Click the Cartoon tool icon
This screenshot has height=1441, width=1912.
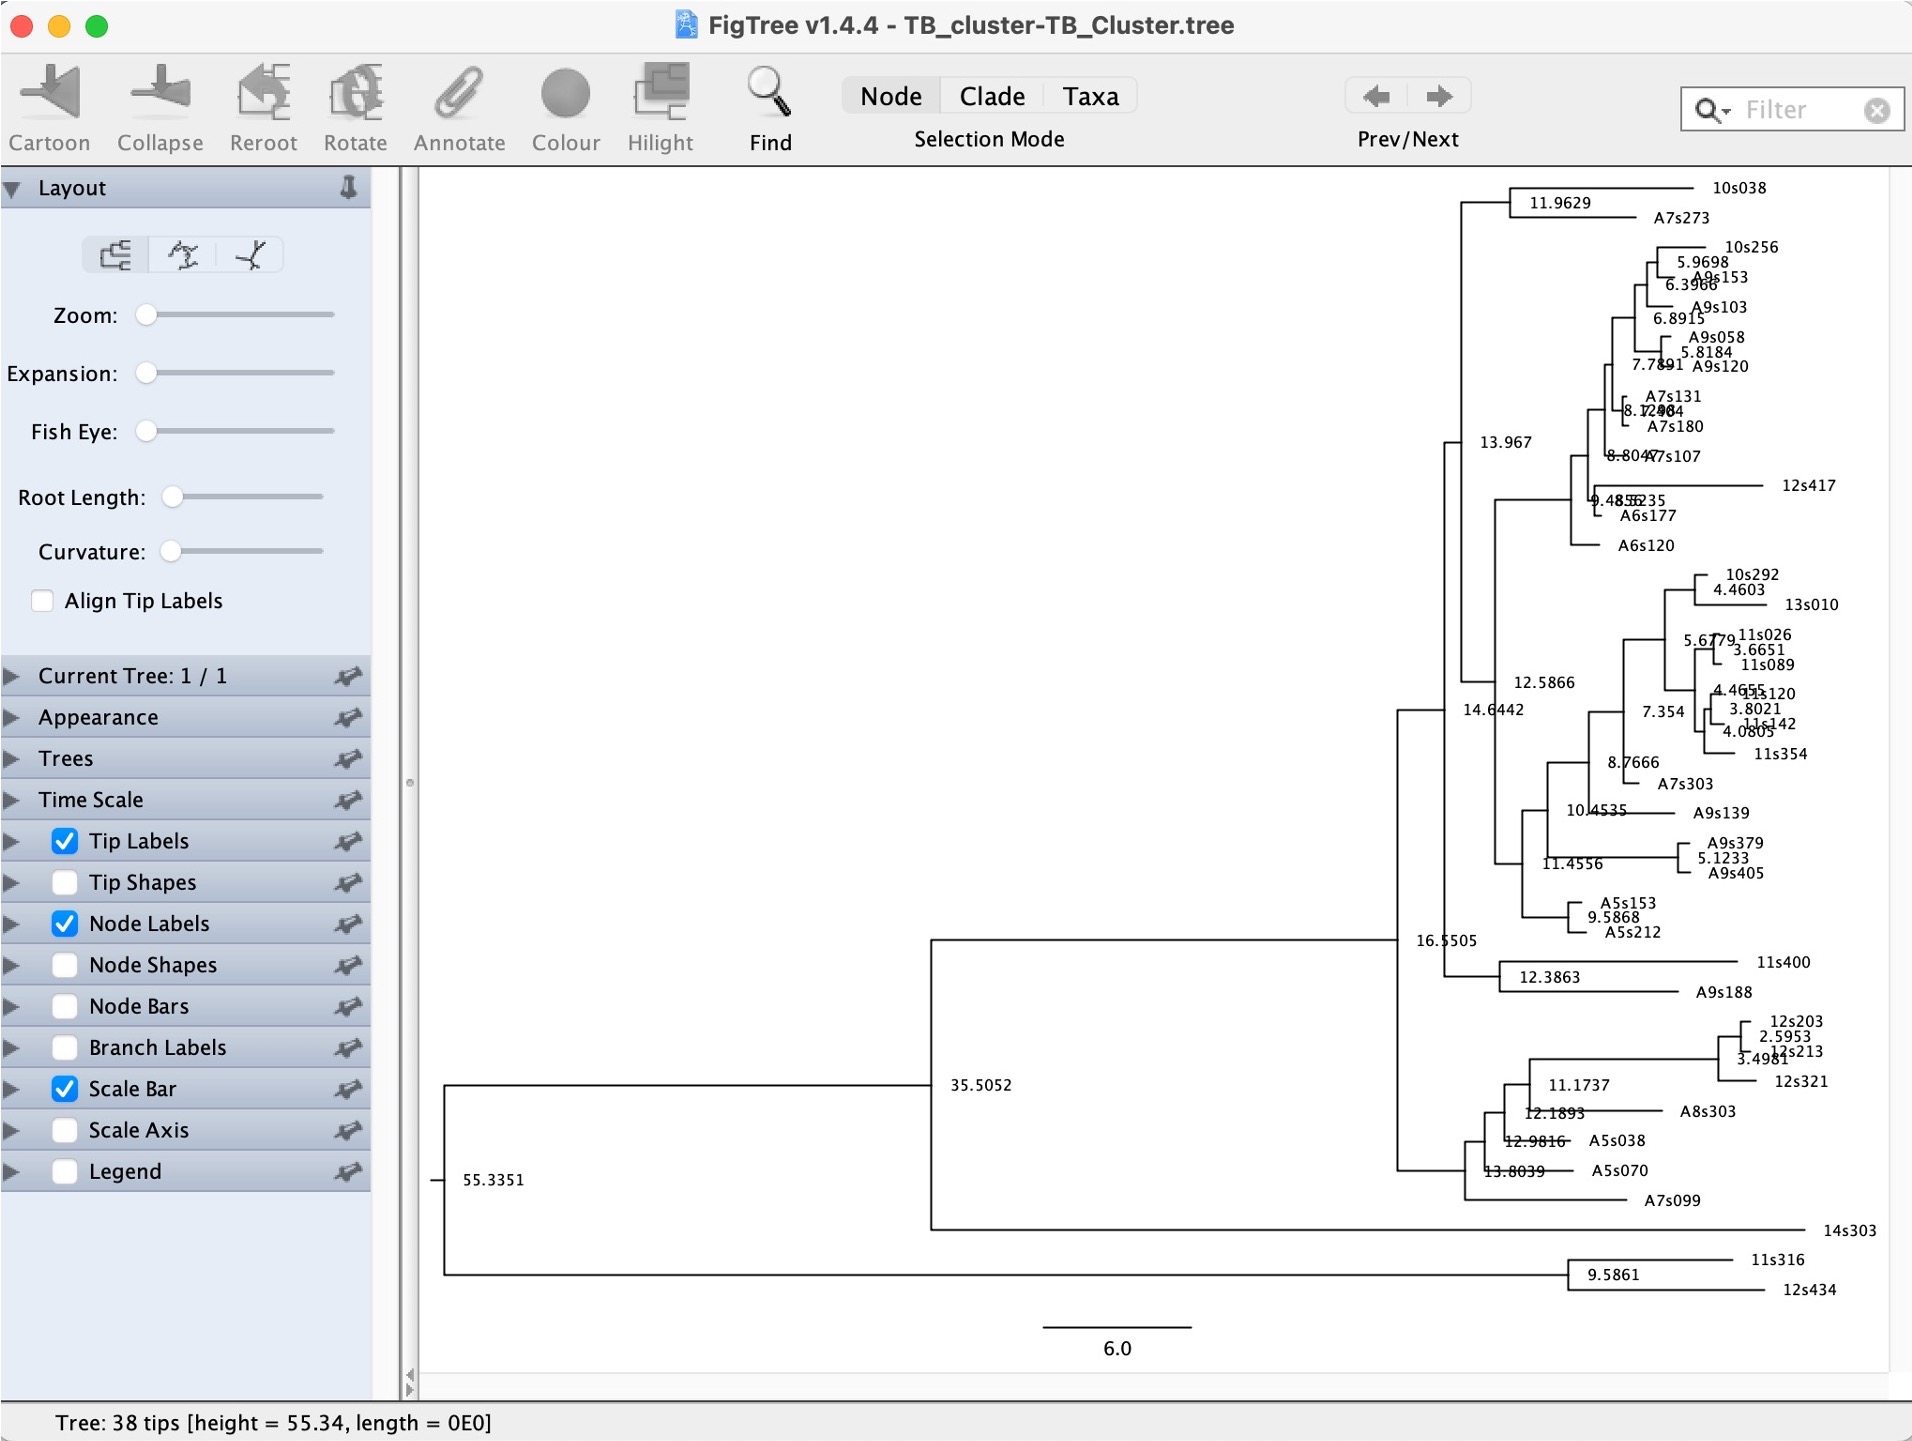(50, 94)
